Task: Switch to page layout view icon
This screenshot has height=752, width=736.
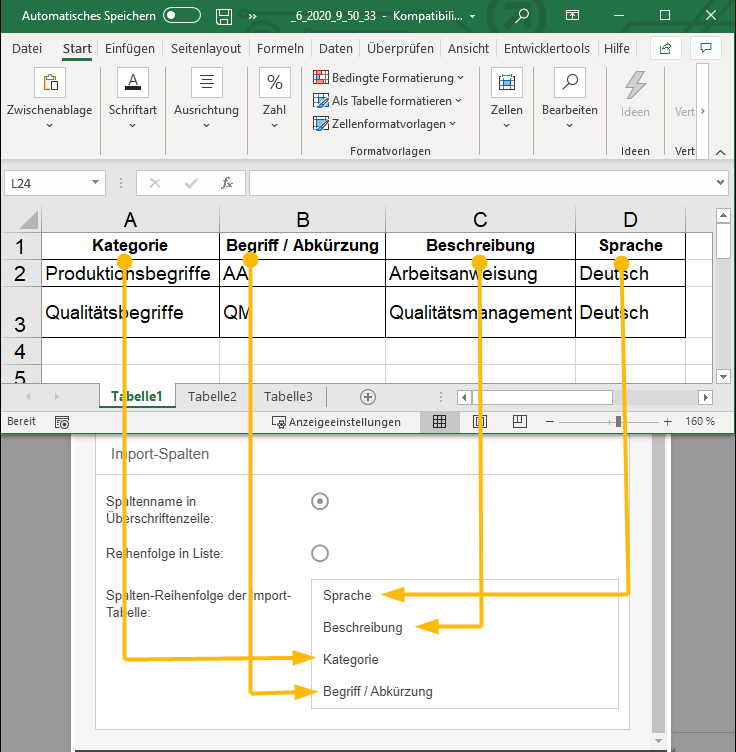Action: click(x=480, y=422)
